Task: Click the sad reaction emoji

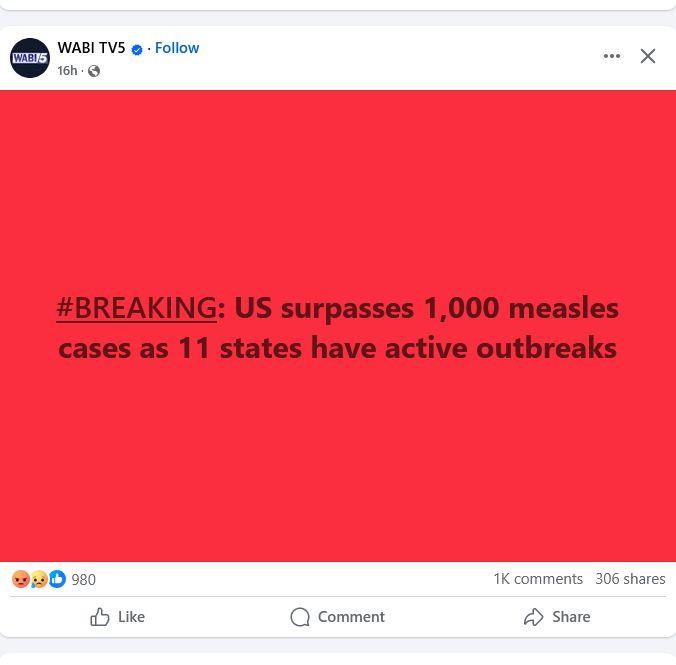Action: pyautogui.click(x=39, y=579)
